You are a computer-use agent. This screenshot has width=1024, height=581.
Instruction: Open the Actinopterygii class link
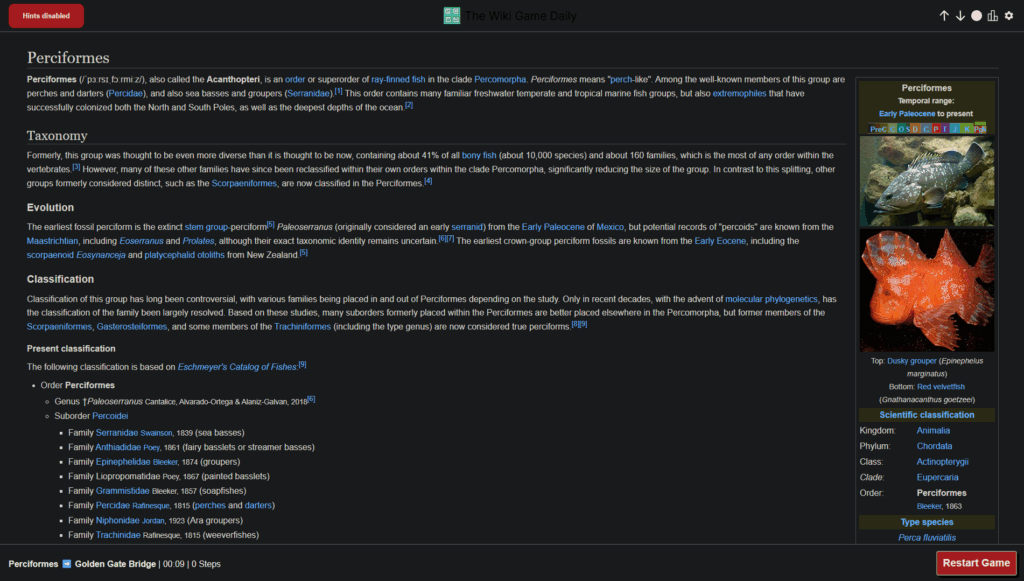point(943,461)
